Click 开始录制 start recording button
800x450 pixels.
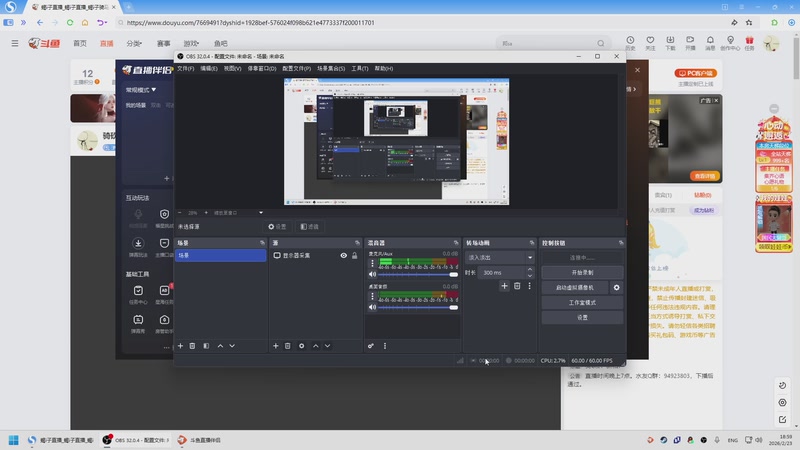tap(582, 272)
